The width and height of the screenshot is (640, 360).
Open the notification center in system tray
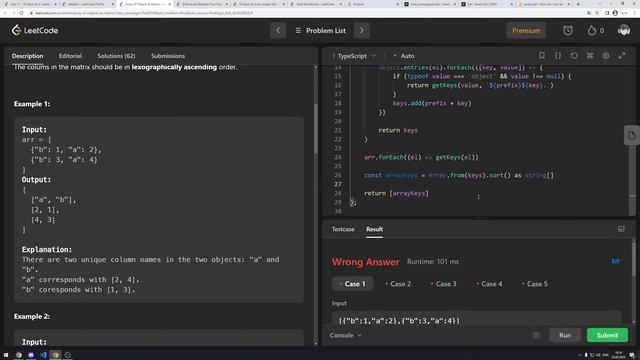pyautogui.click(x=632, y=355)
